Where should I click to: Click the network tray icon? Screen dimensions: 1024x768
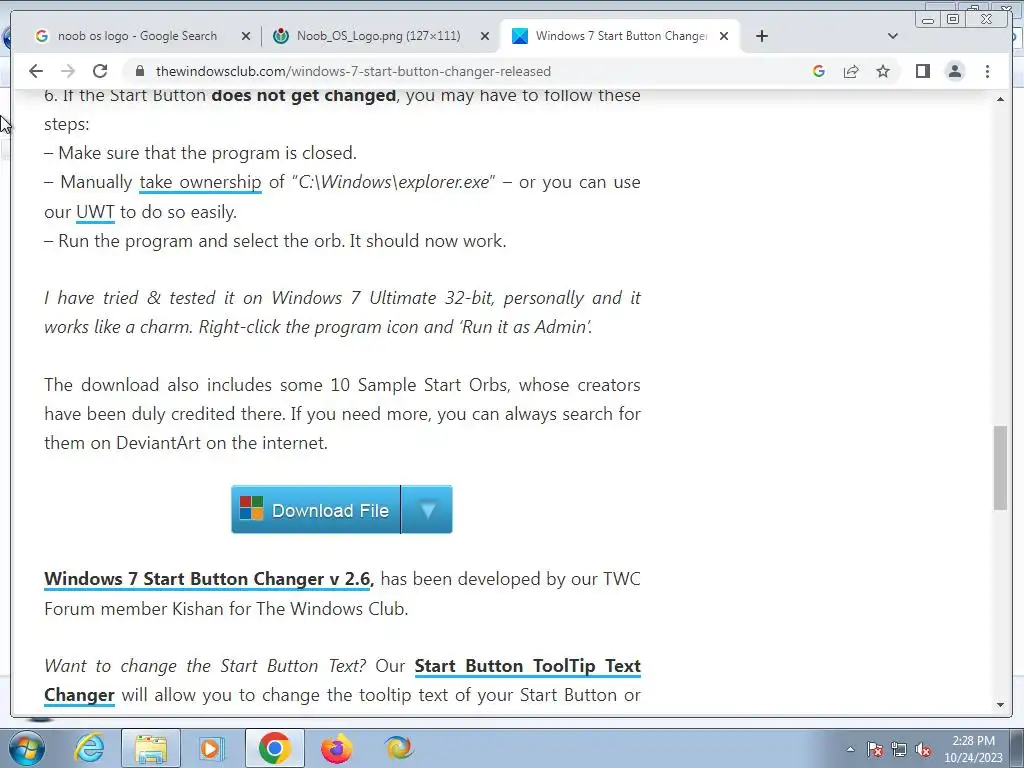click(899, 750)
